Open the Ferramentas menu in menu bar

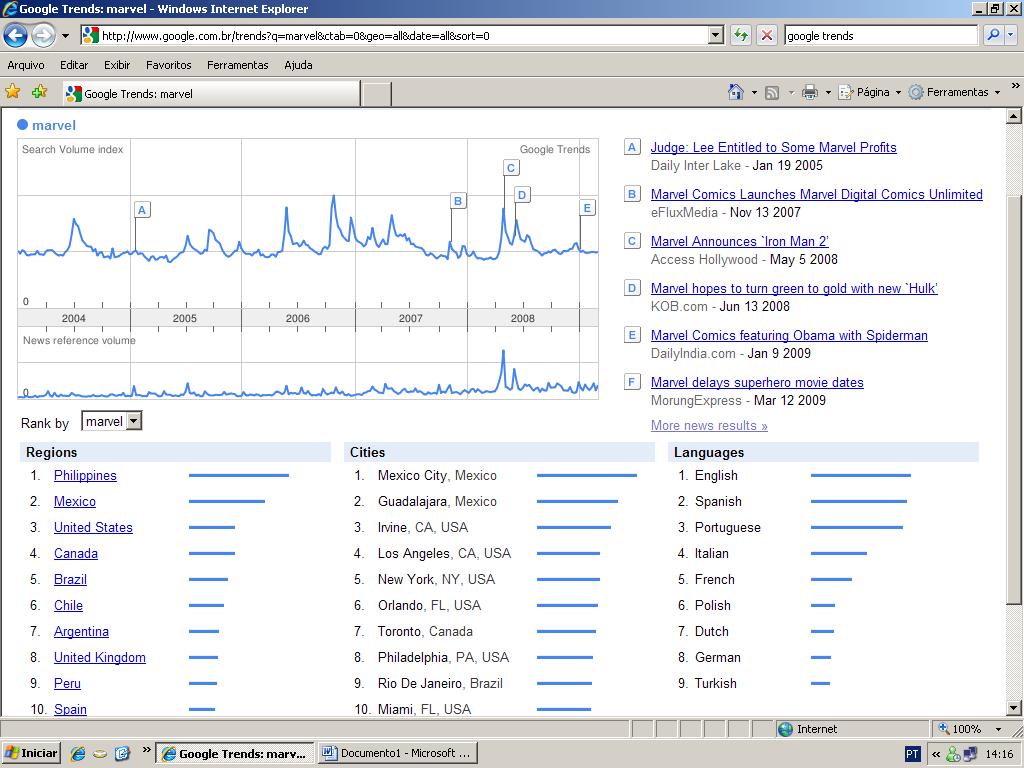click(x=238, y=65)
